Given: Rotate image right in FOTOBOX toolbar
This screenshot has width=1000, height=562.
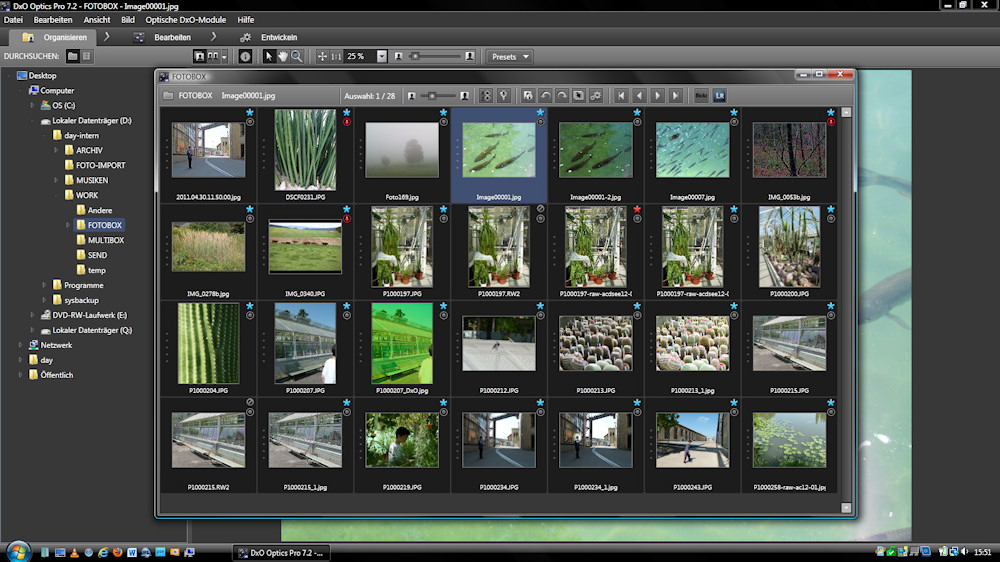Looking at the screenshot, I should click(x=562, y=95).
